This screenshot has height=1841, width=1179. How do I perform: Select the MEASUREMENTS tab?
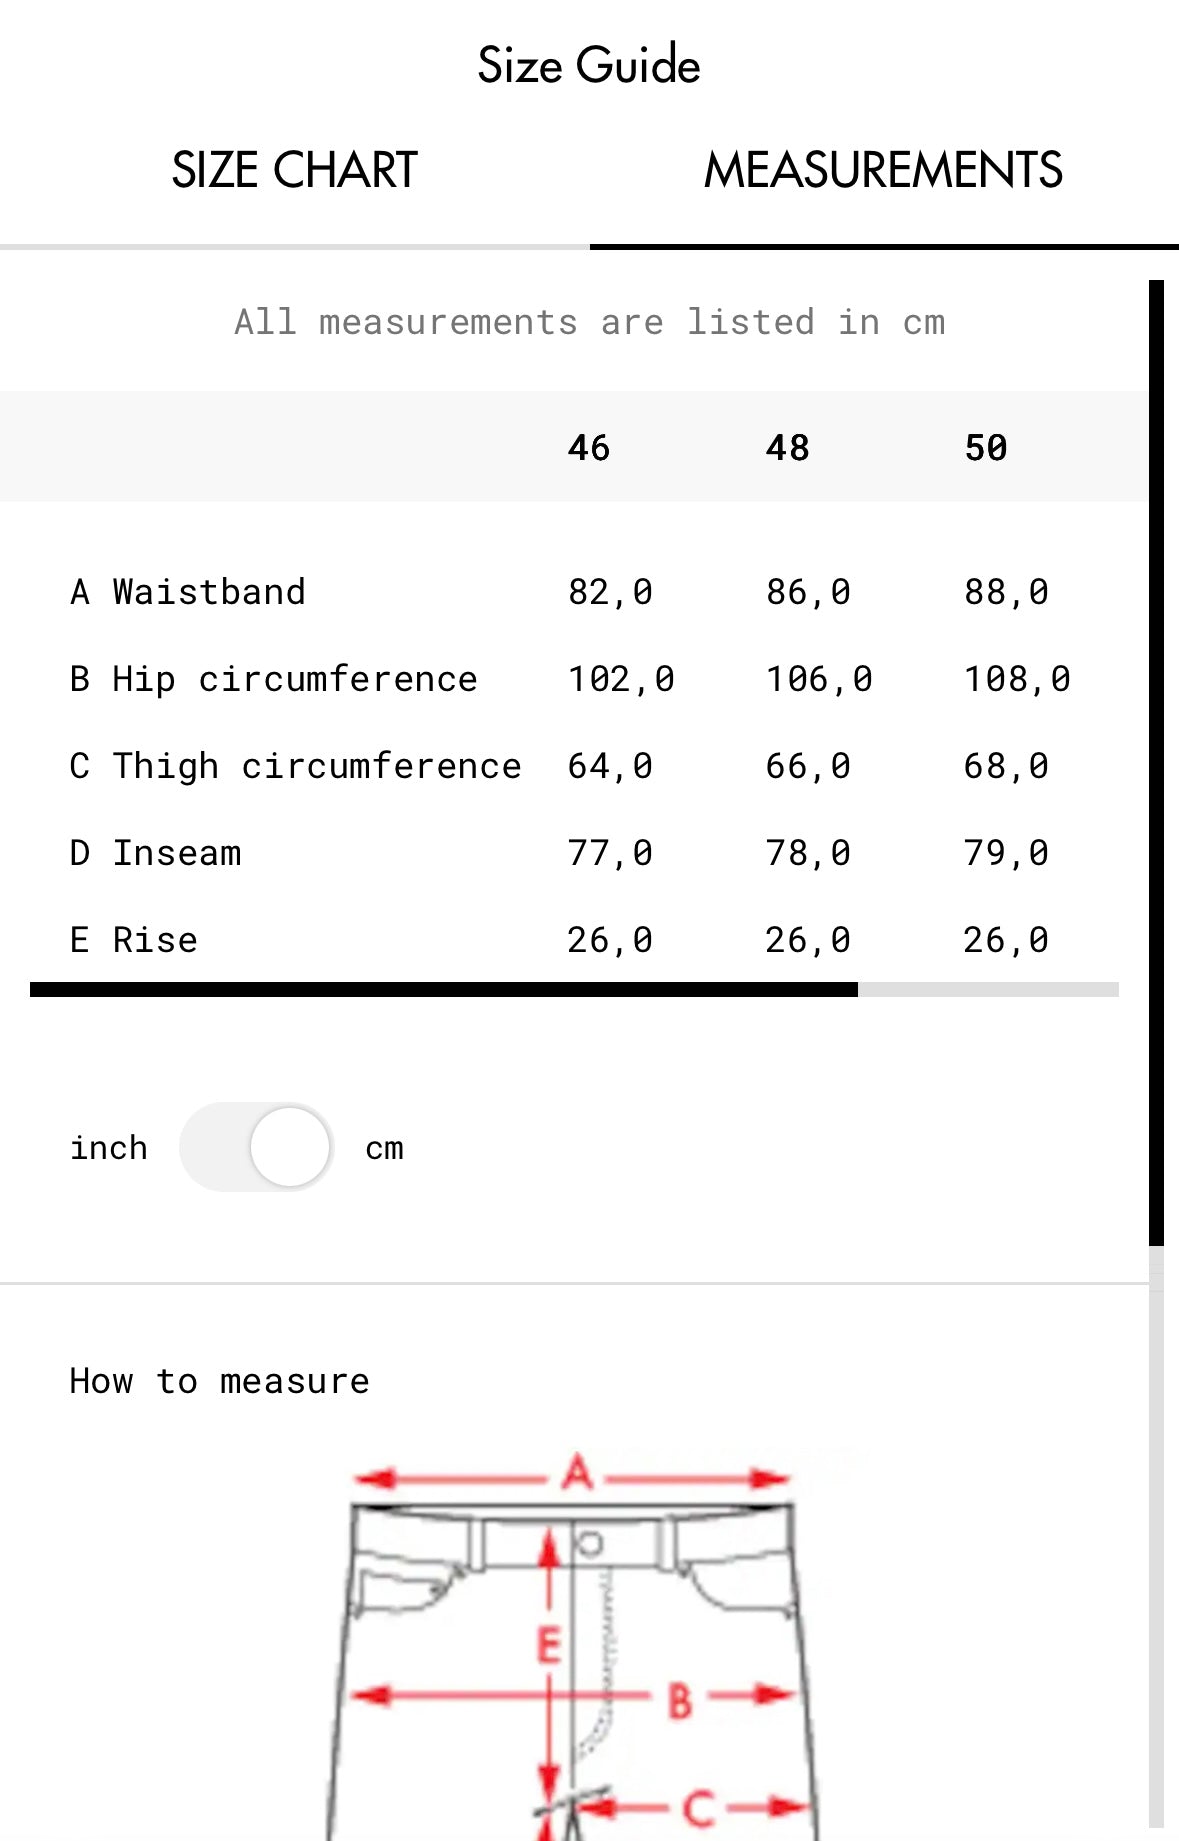pos(884,170)
